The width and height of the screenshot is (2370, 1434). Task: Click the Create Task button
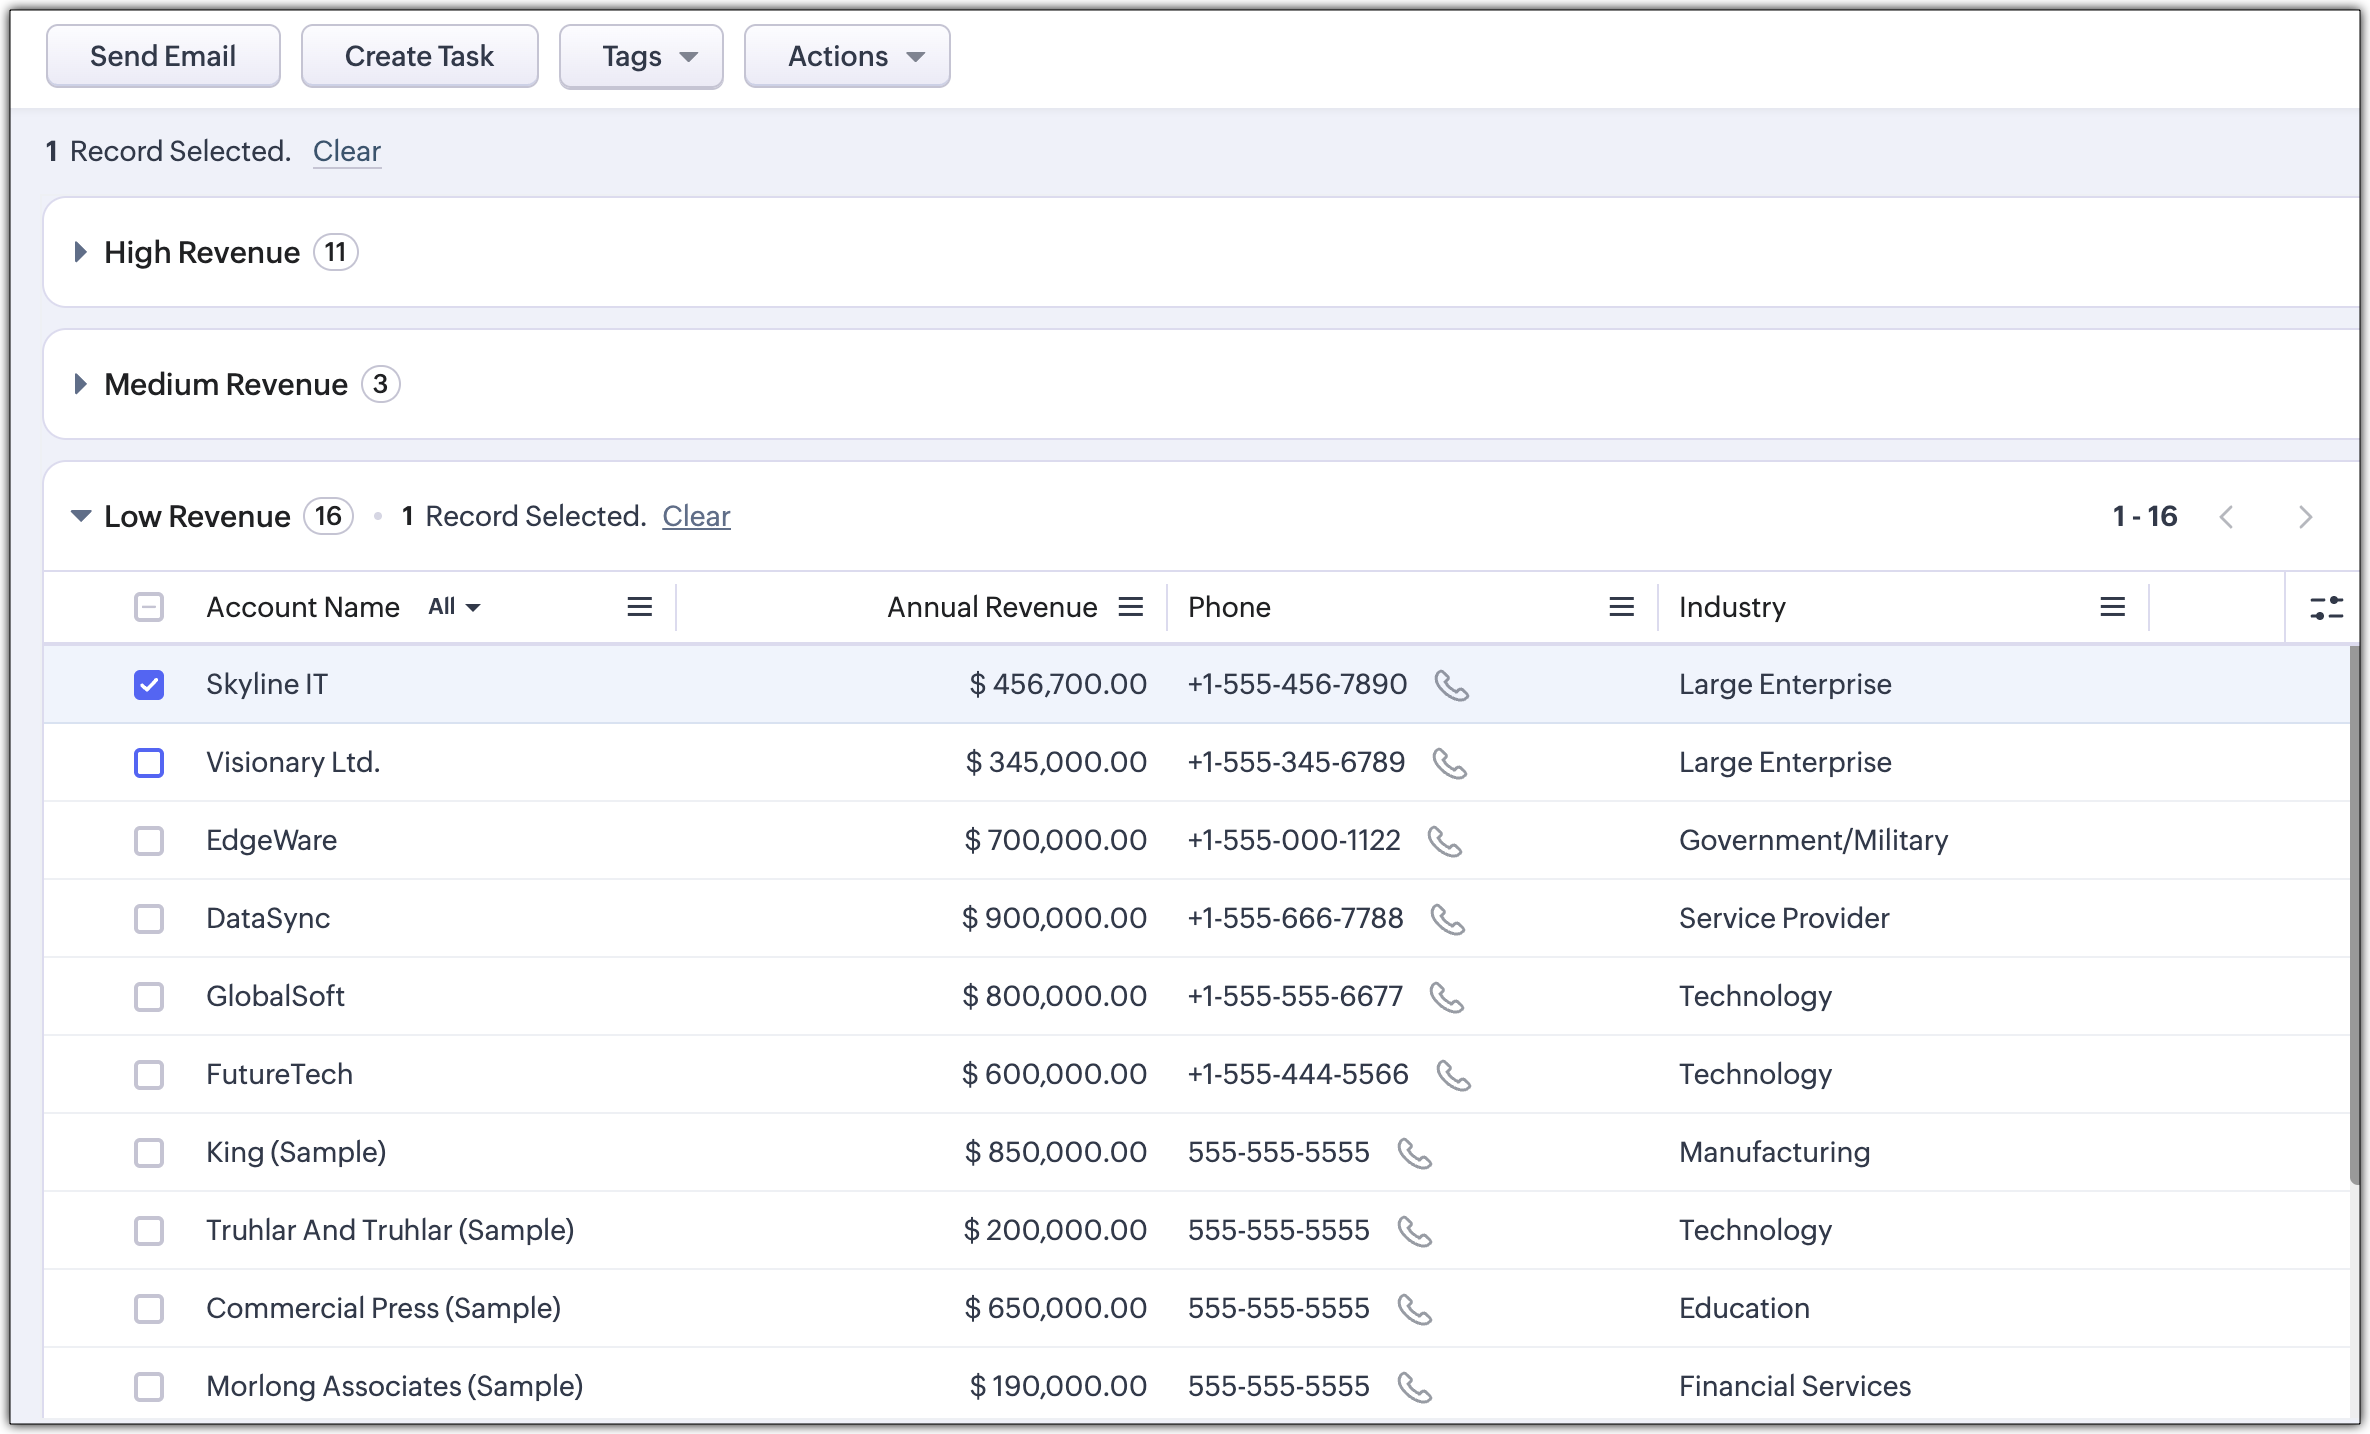(419, 57)
